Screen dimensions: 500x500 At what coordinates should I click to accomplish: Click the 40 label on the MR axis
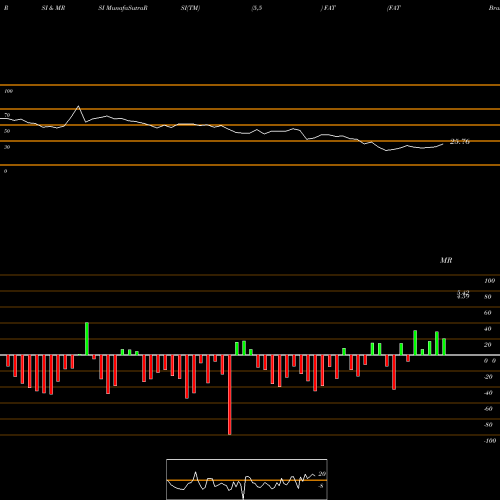click(488, 329)
